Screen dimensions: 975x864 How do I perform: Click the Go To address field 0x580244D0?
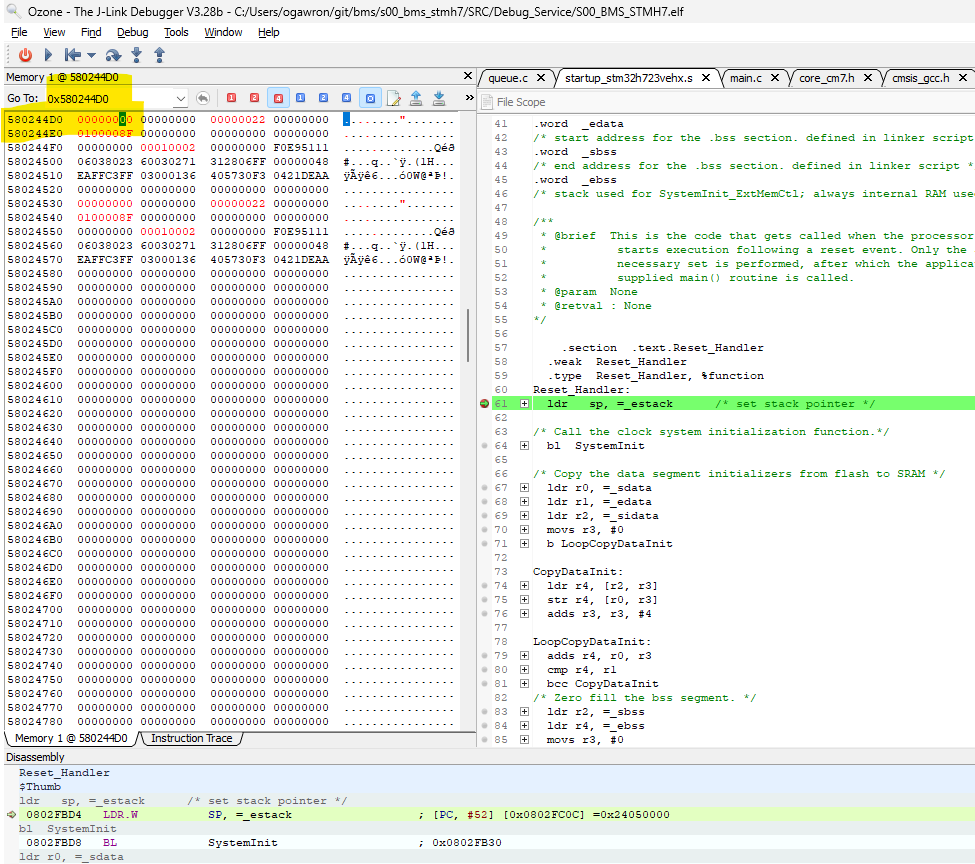pyautogui.click(x=110, y=99)
